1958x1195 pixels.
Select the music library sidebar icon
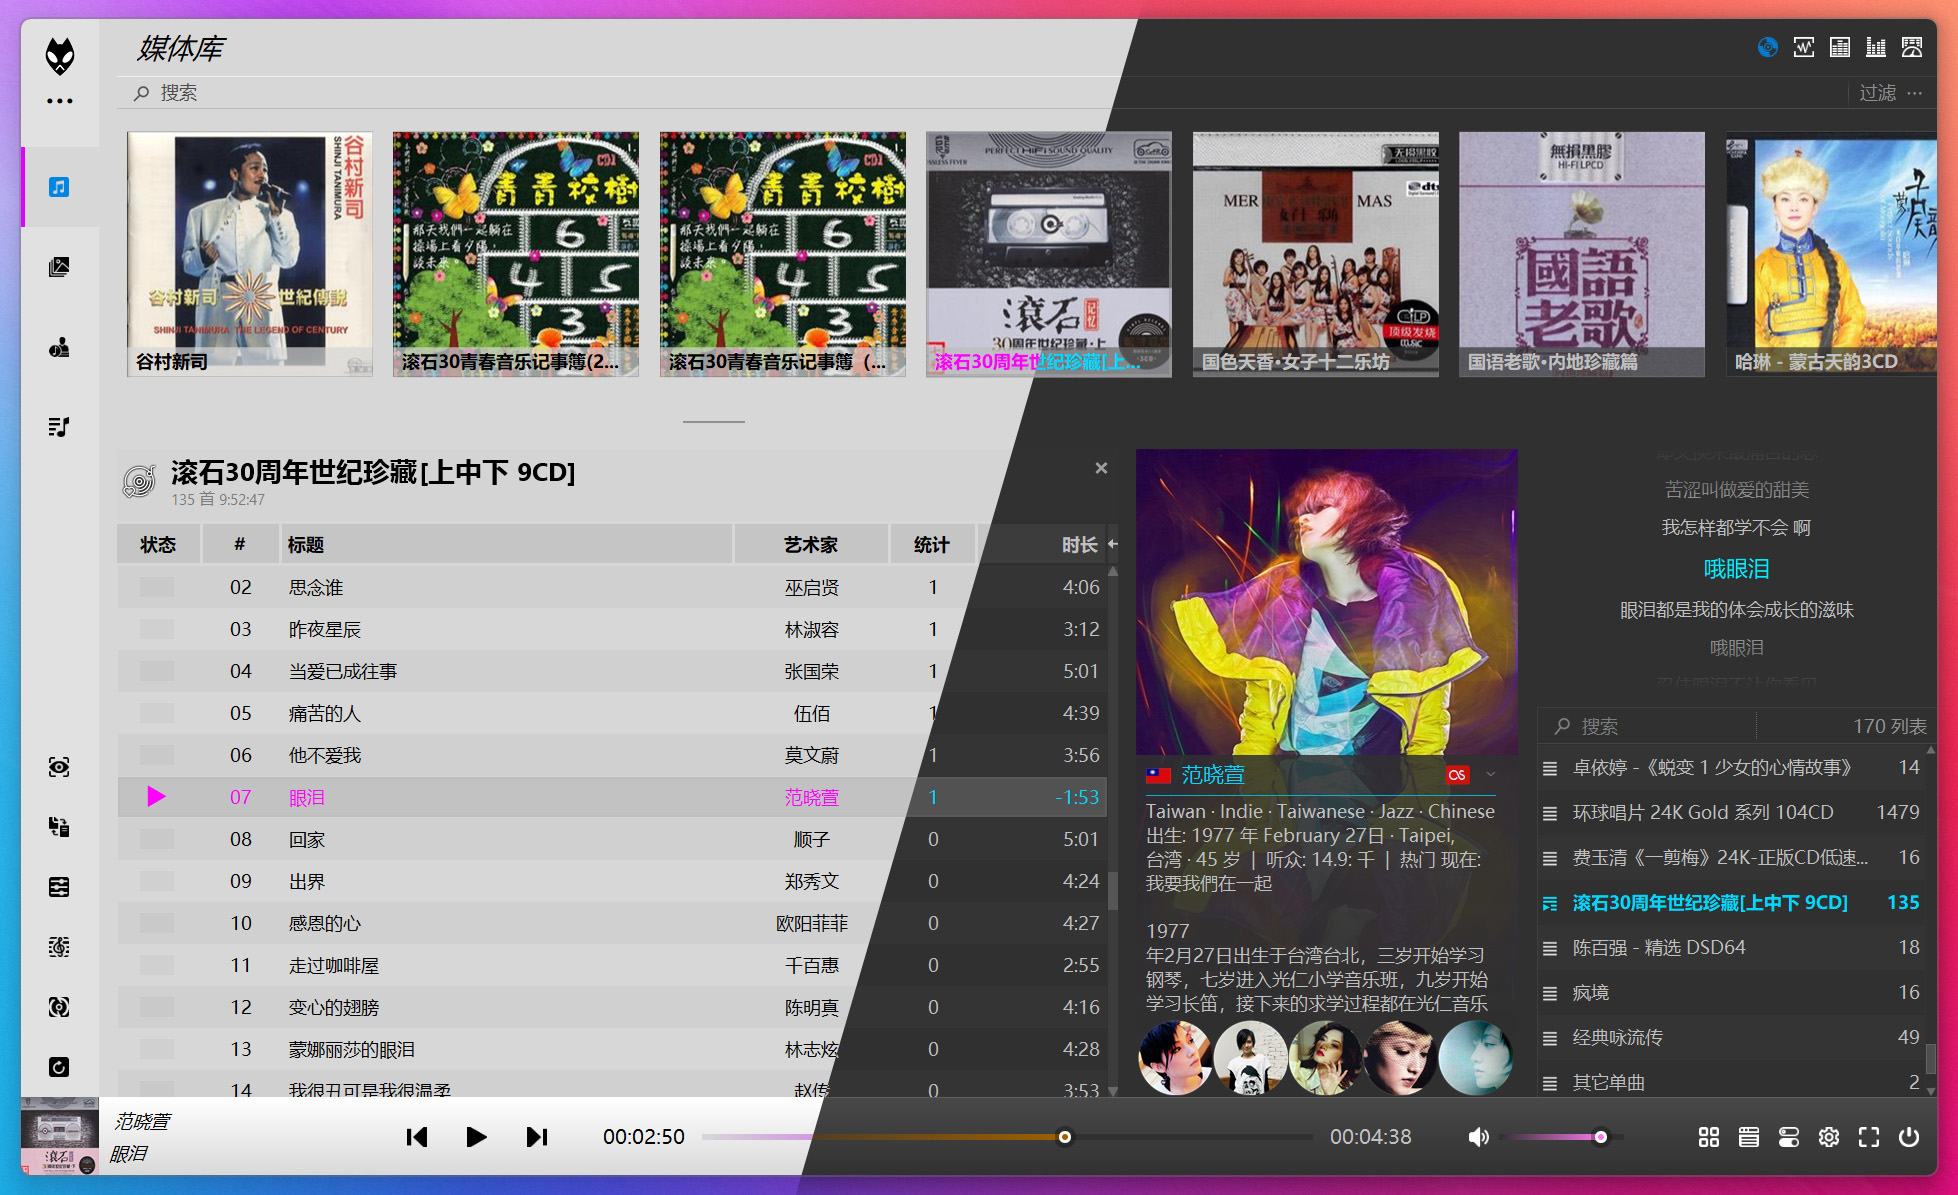59,187
